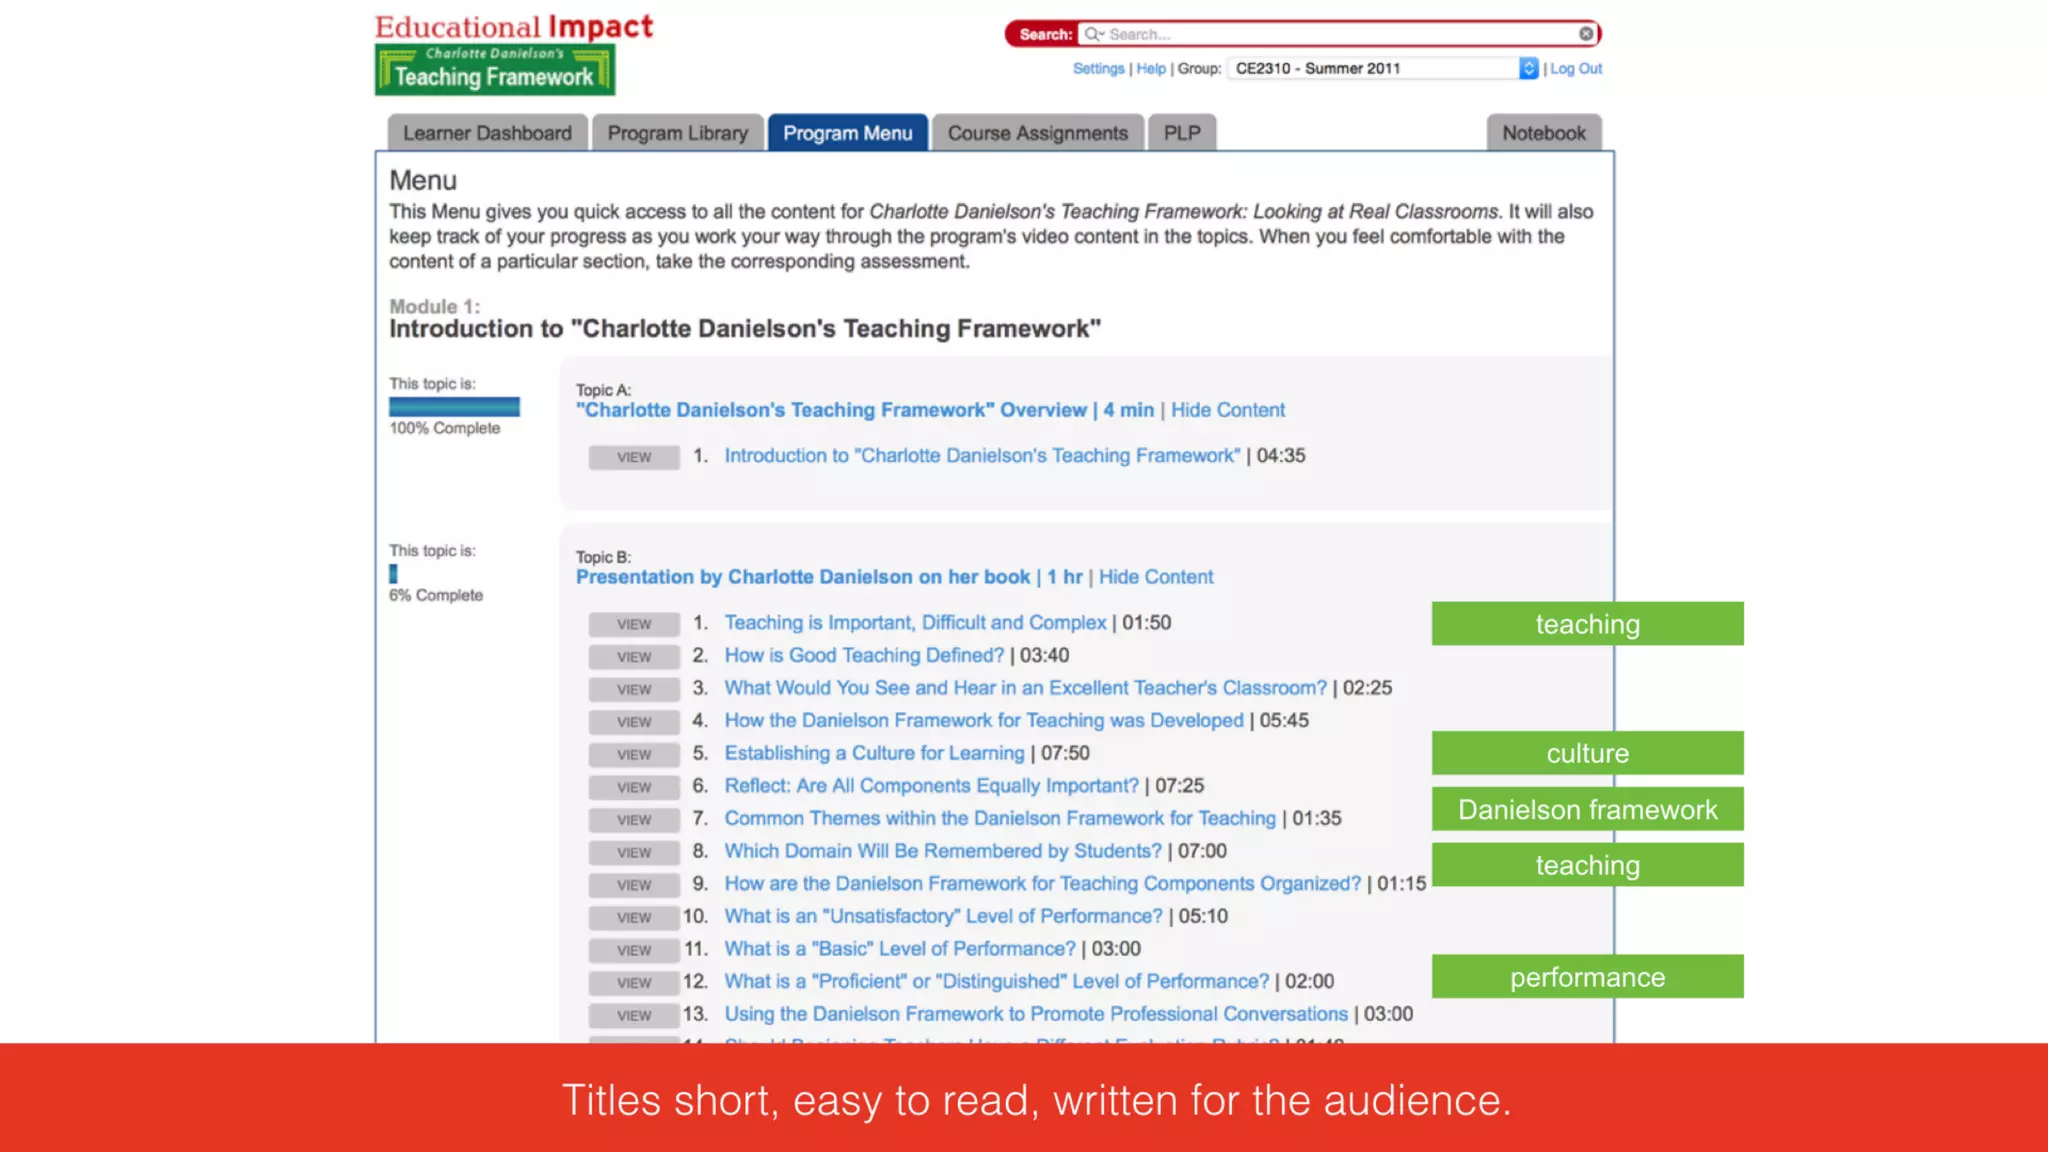The image size is (2048, 1152).
Task: Open the Notebook tab
Action: pos(1543,133)
